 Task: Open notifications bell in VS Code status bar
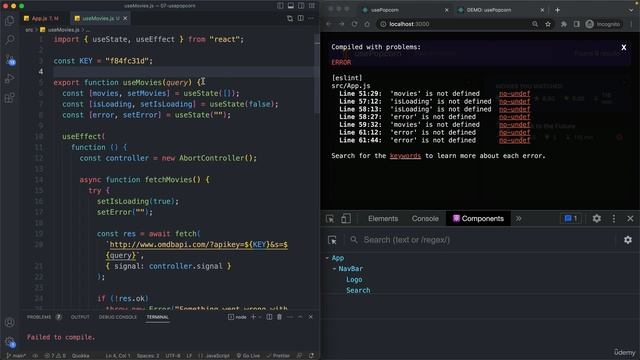pyautogui.click(x=311, y=356)
